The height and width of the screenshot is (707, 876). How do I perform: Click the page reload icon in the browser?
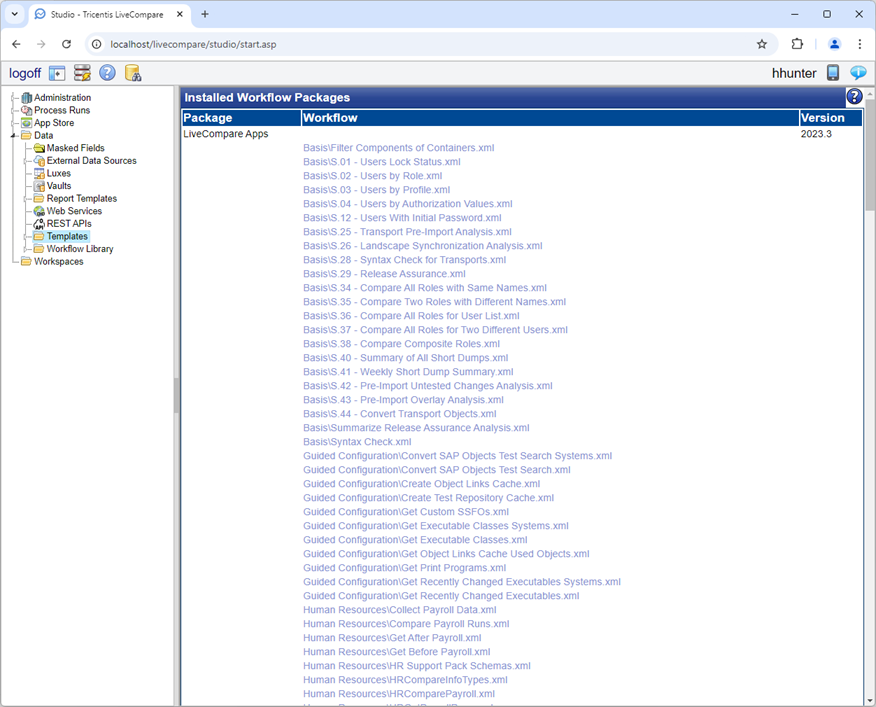tap(67, 44)
